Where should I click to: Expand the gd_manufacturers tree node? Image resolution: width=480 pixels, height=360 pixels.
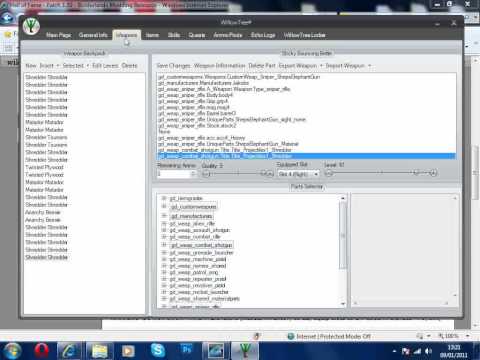(164, 216)
